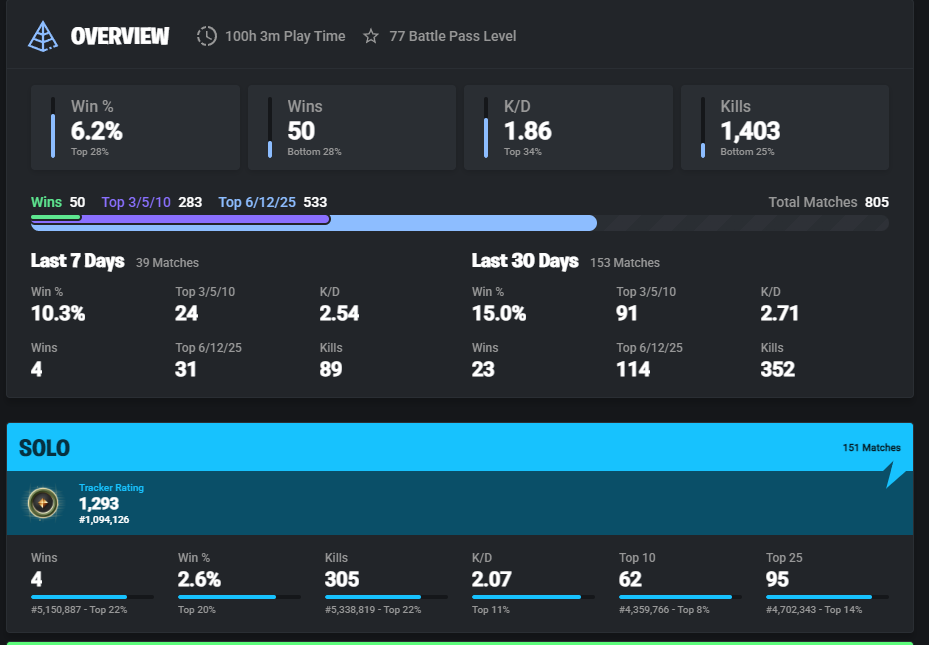
Task: Click the 100h 3m Play Time text
Action: (285, 36)
